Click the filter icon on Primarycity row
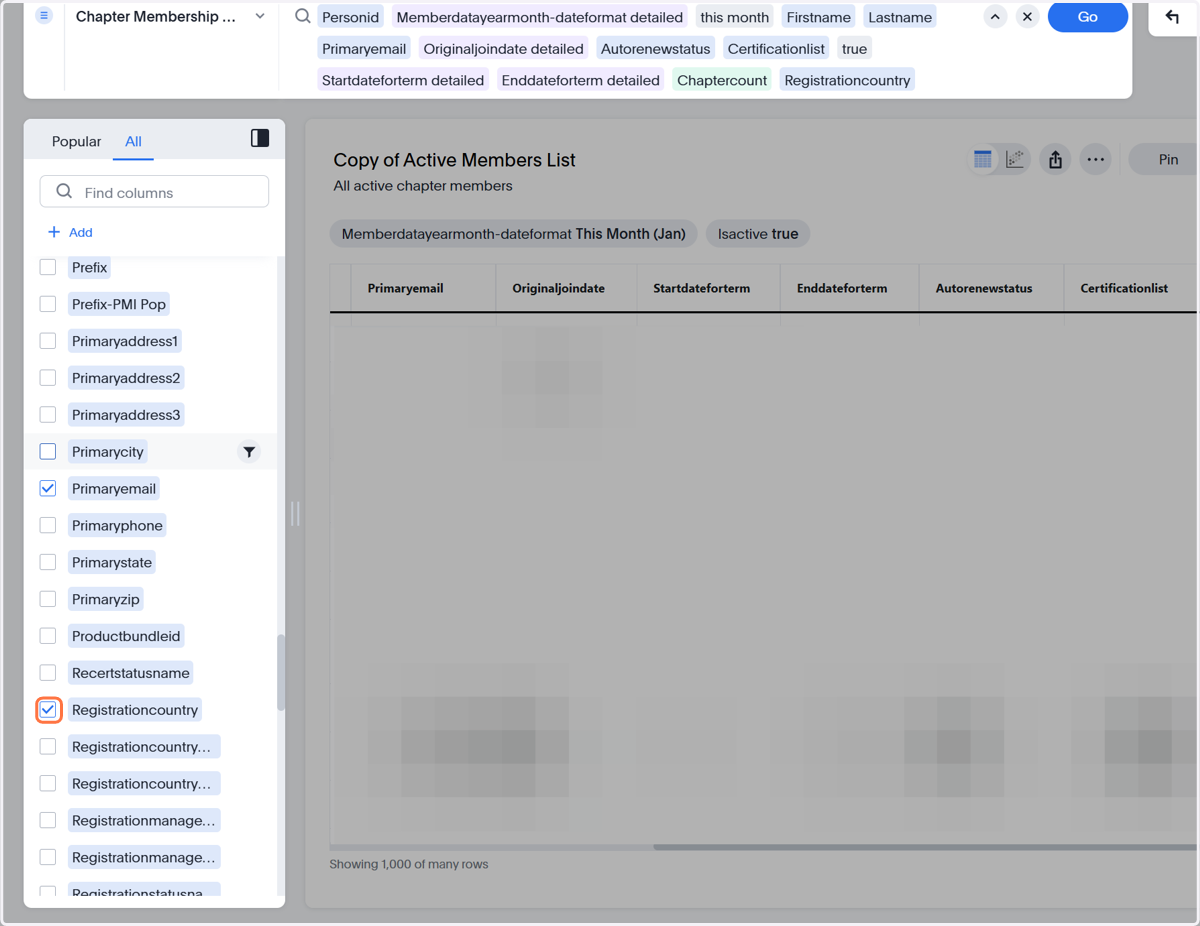Screen dimensions: 1200x926 pos(249,452)
